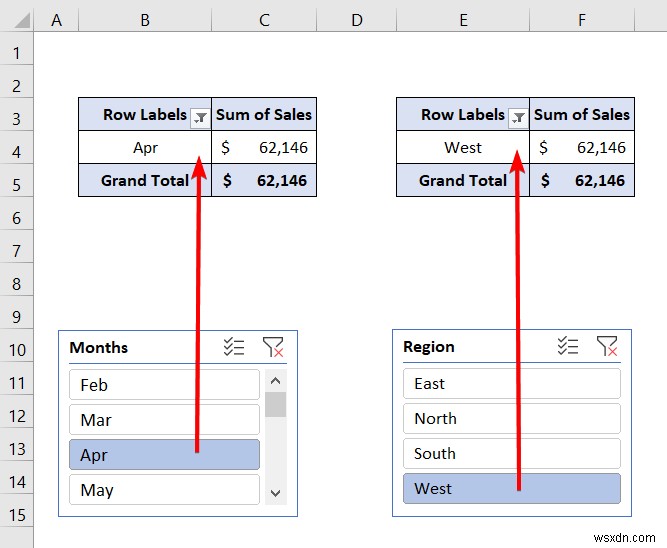The width and height of the screenshot is (667, 548).
Task: Toggle Multi-Select in Months slicer
Action: coord(234,347)
